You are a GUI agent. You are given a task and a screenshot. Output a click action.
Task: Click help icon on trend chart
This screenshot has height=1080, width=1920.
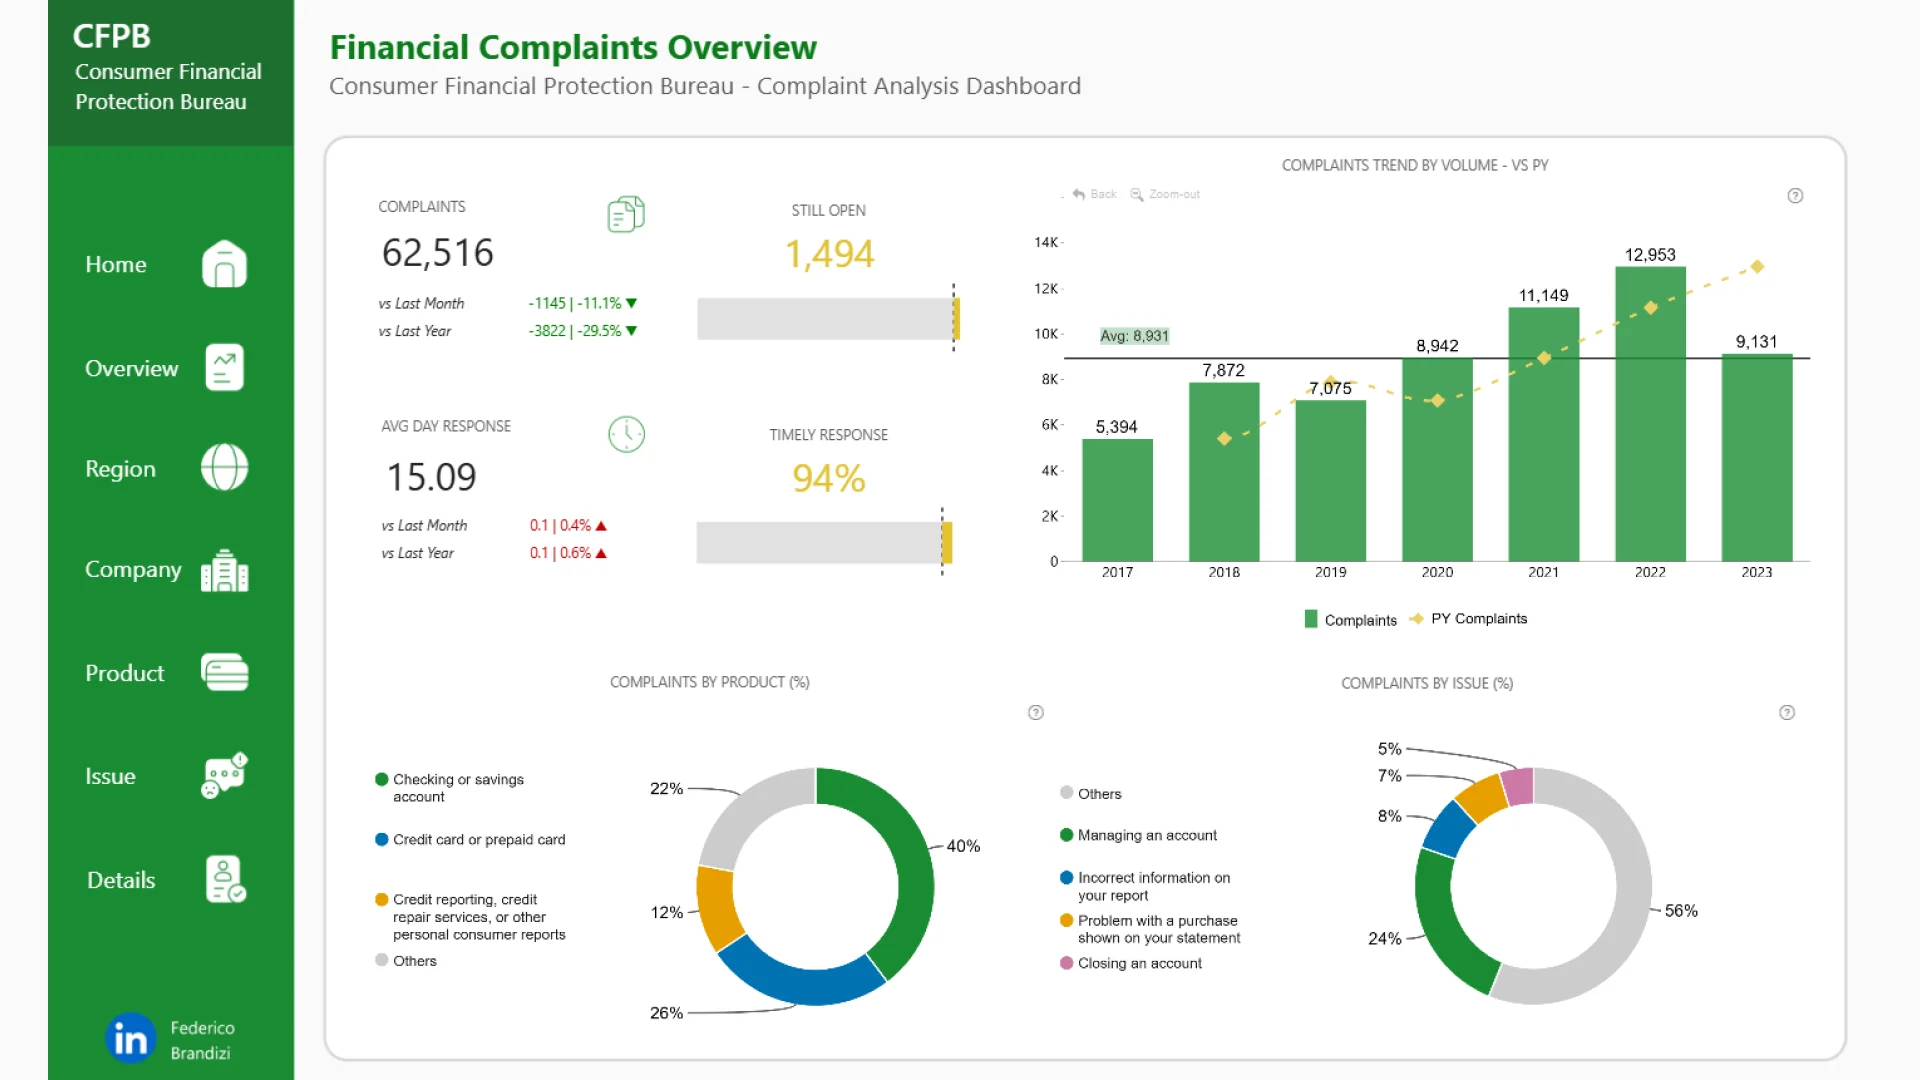[1795, 196]
